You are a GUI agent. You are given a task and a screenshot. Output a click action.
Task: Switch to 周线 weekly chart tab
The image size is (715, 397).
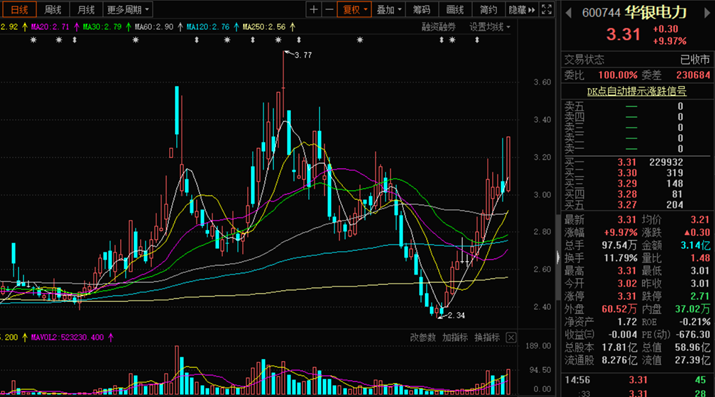[x=53, y=10]
